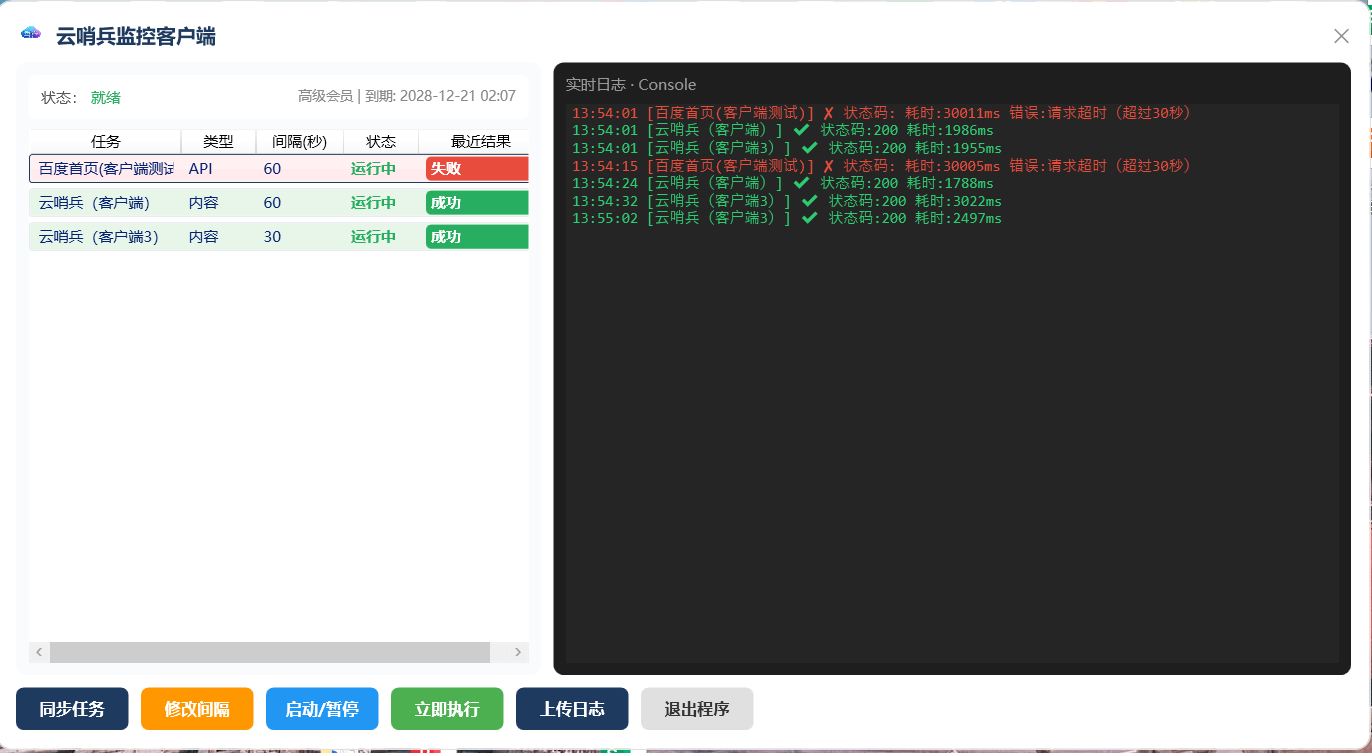
Task: Click the 上传日志 button
Action: click(x=572, y=709)
